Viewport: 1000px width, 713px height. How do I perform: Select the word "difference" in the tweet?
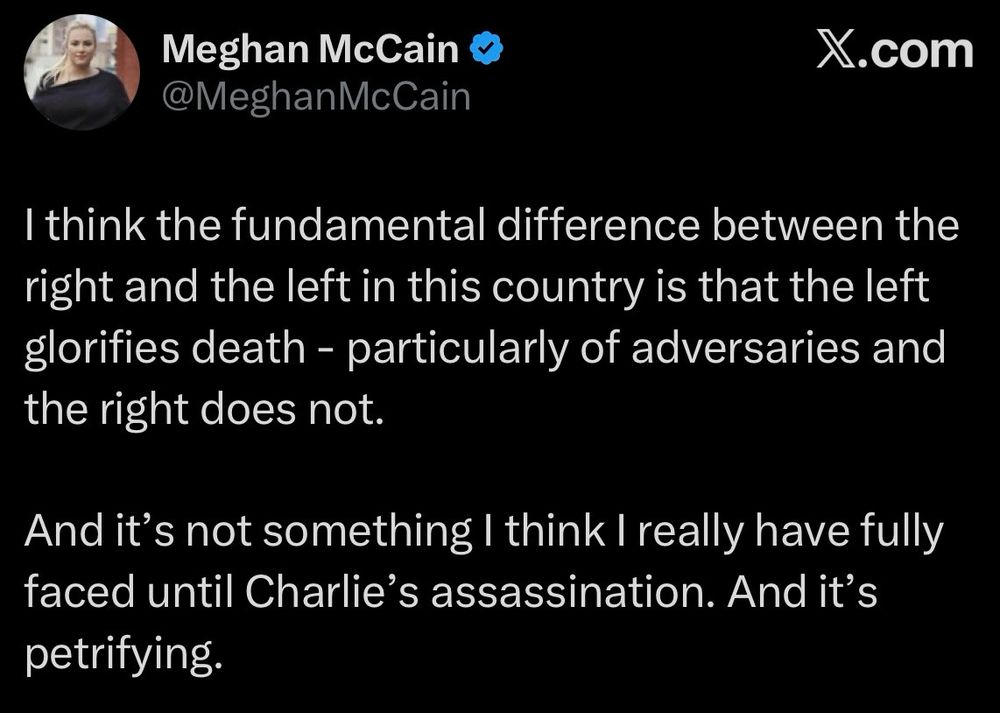coord(598,225)
